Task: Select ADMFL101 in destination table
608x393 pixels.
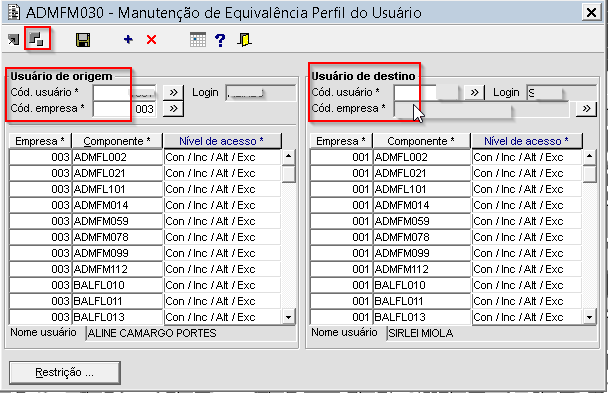Action: [x=421, y=189]
